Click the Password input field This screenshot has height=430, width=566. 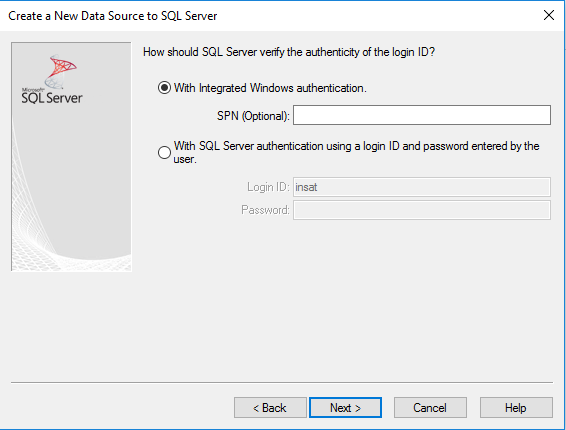point(422,210)
